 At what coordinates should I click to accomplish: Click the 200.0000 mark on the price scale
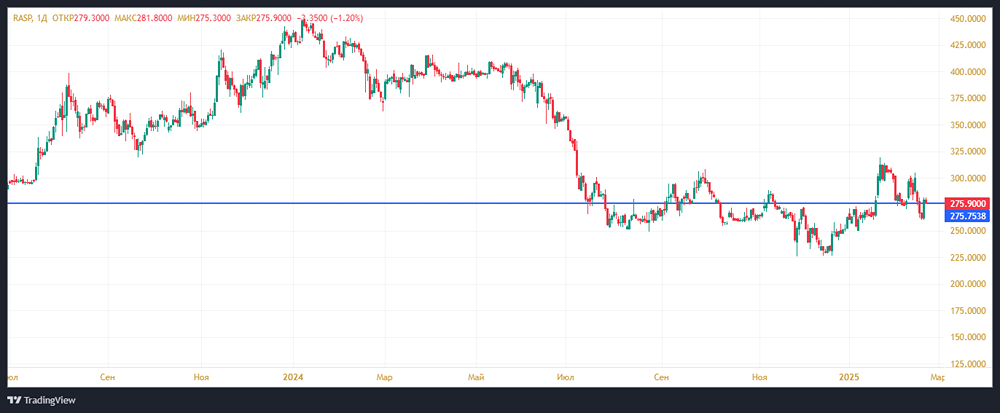970,284
